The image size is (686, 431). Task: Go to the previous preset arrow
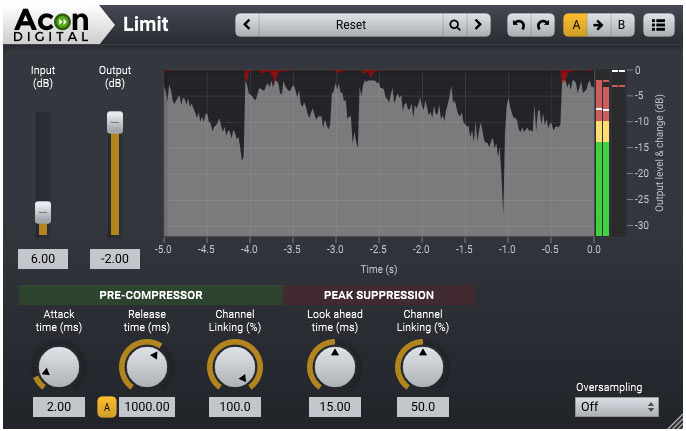coord(247,25)
